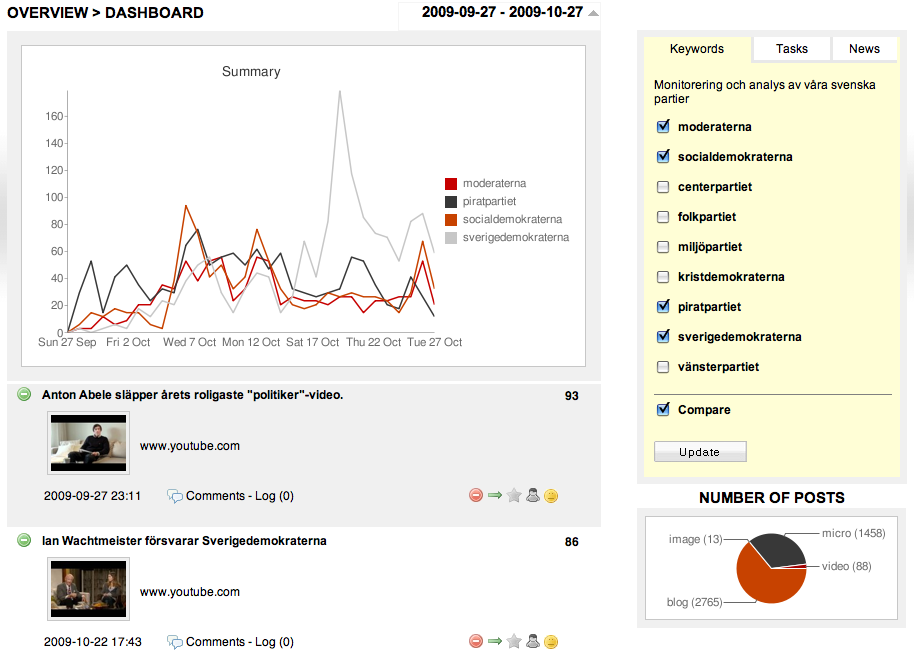Click red remove icon on Anton Abele post
This screenshot has height=655, width=915.
(476, 495)
